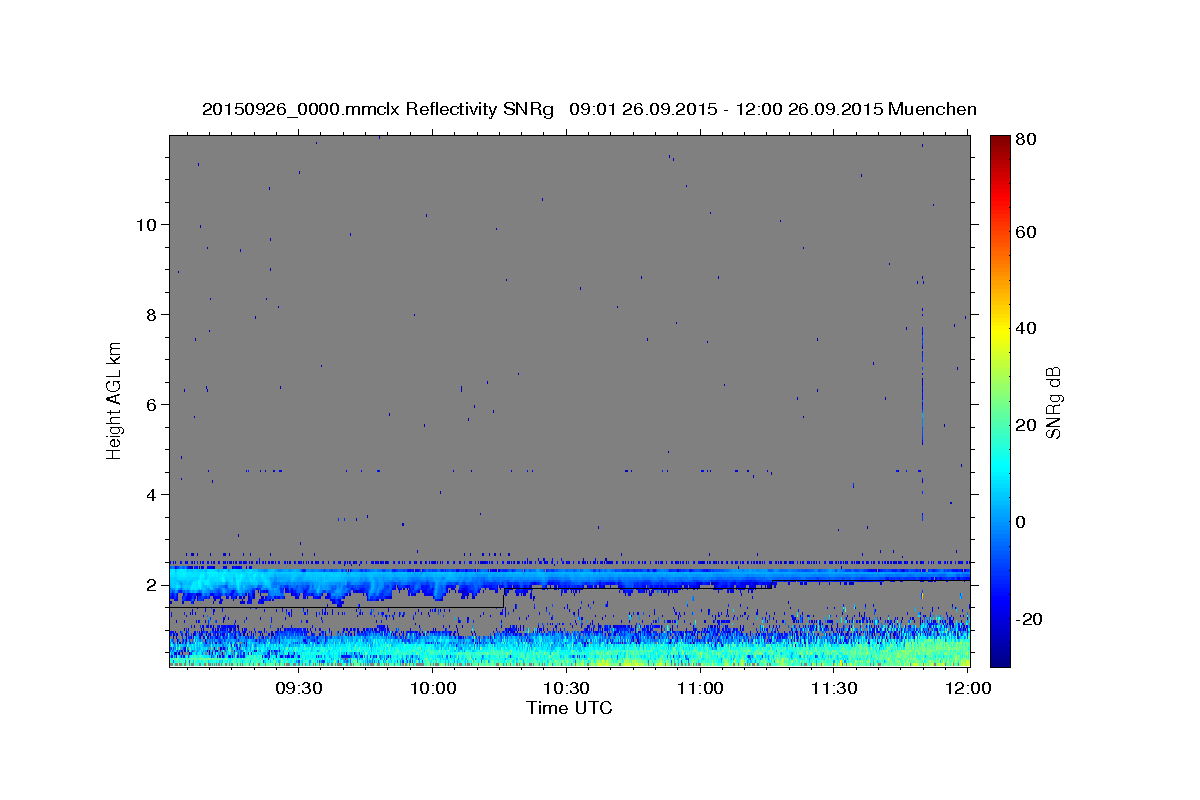
Task: Click the colorbar value 0
Action: [x=1020, y=521]
